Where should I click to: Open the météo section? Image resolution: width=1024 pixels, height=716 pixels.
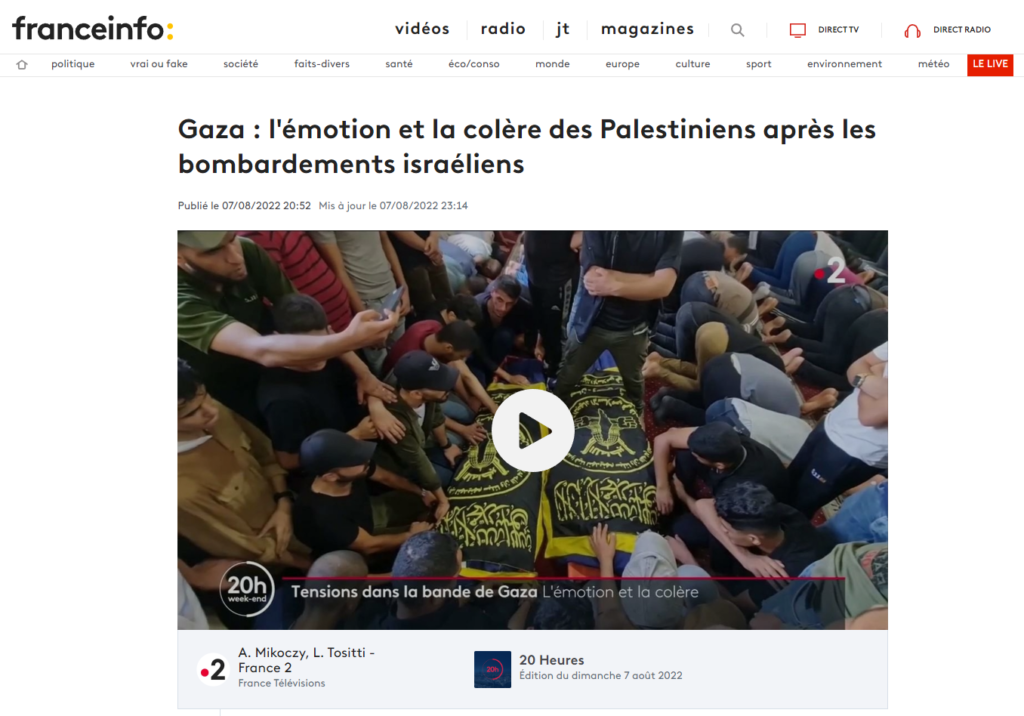tap(933, 64)
